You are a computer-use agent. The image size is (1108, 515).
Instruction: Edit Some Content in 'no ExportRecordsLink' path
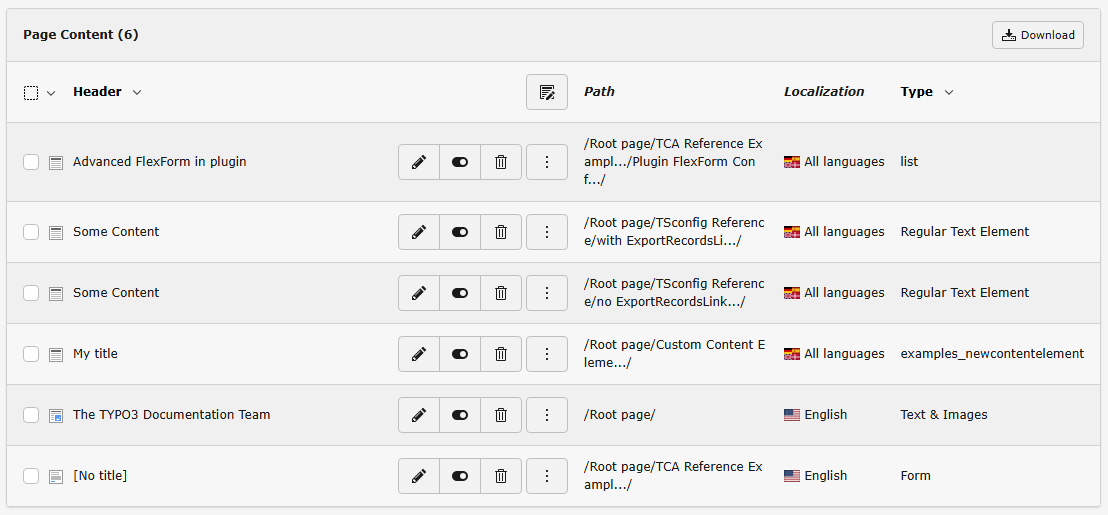(419, 292)
